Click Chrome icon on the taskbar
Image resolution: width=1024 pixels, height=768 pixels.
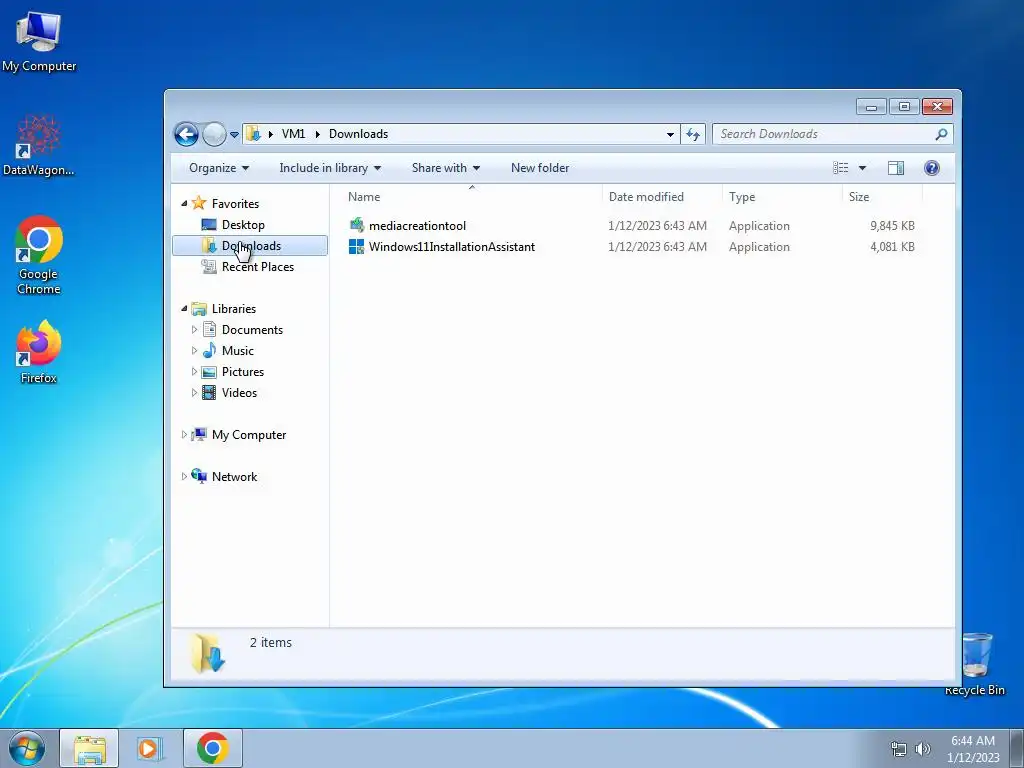click(213, 748)
